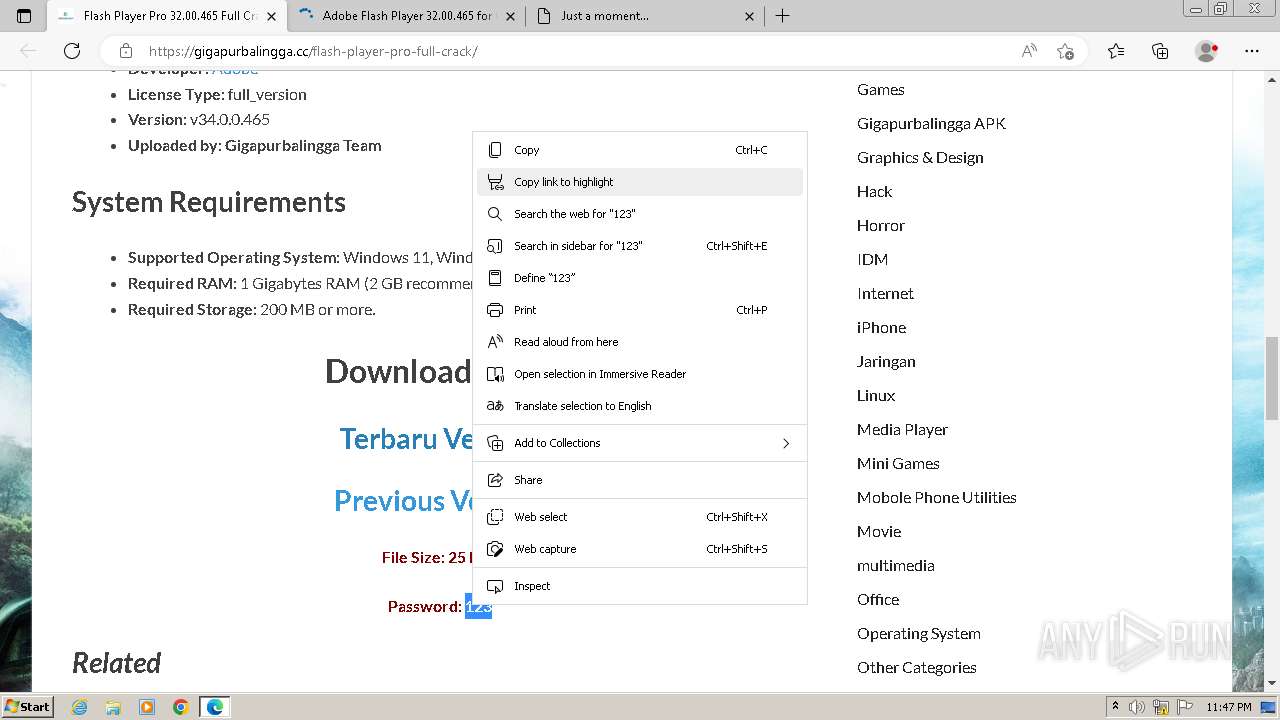Open browser Collections toolbar icon
Viewport: 1280px width, 720px height.
[1160, 51]
